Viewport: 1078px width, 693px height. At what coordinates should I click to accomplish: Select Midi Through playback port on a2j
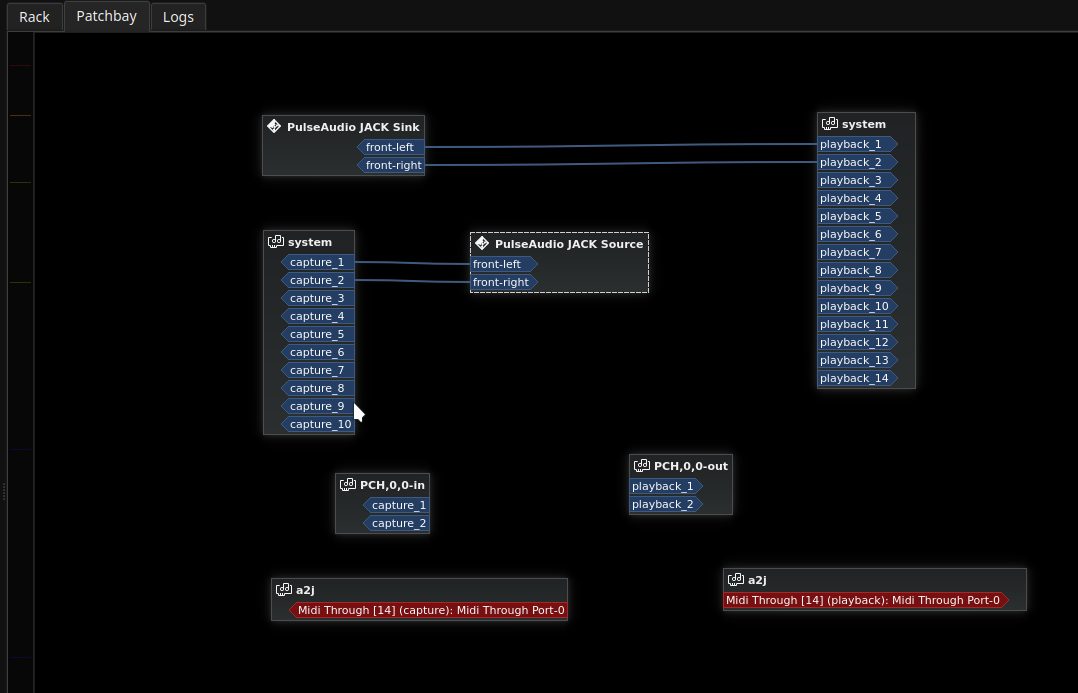tap(866, 600)
